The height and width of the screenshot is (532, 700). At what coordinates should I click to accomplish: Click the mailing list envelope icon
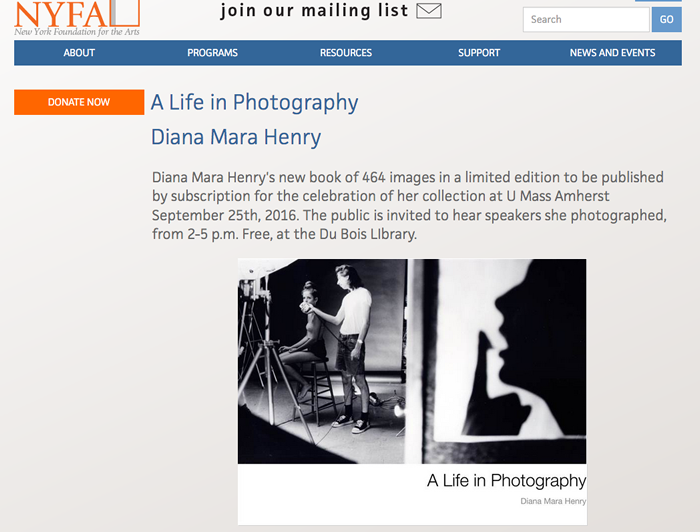pyautogui.click(x=429, y=11)
